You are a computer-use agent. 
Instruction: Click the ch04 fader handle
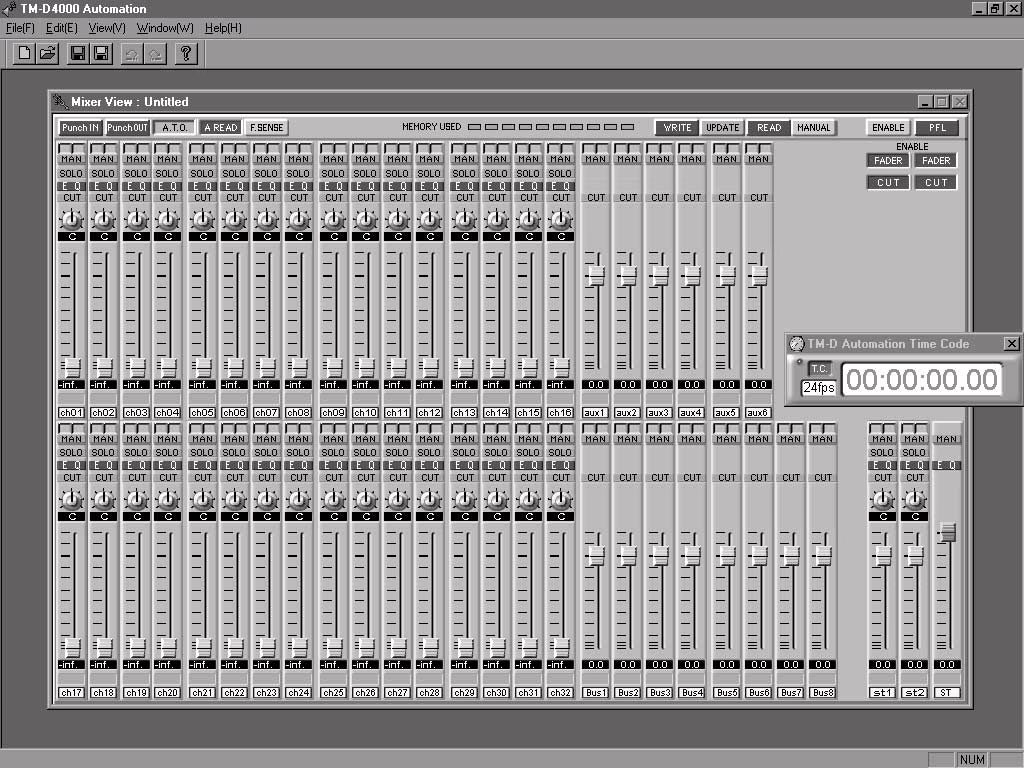coord(168,368)
